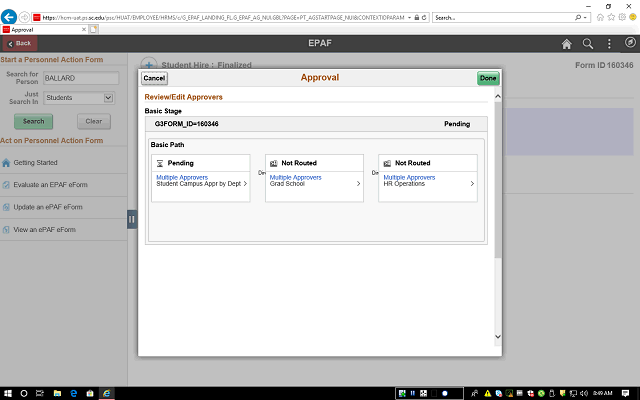Click the Search for Person field
The height and width of the screenshot is (400, 640).
[x=81, y=78]
